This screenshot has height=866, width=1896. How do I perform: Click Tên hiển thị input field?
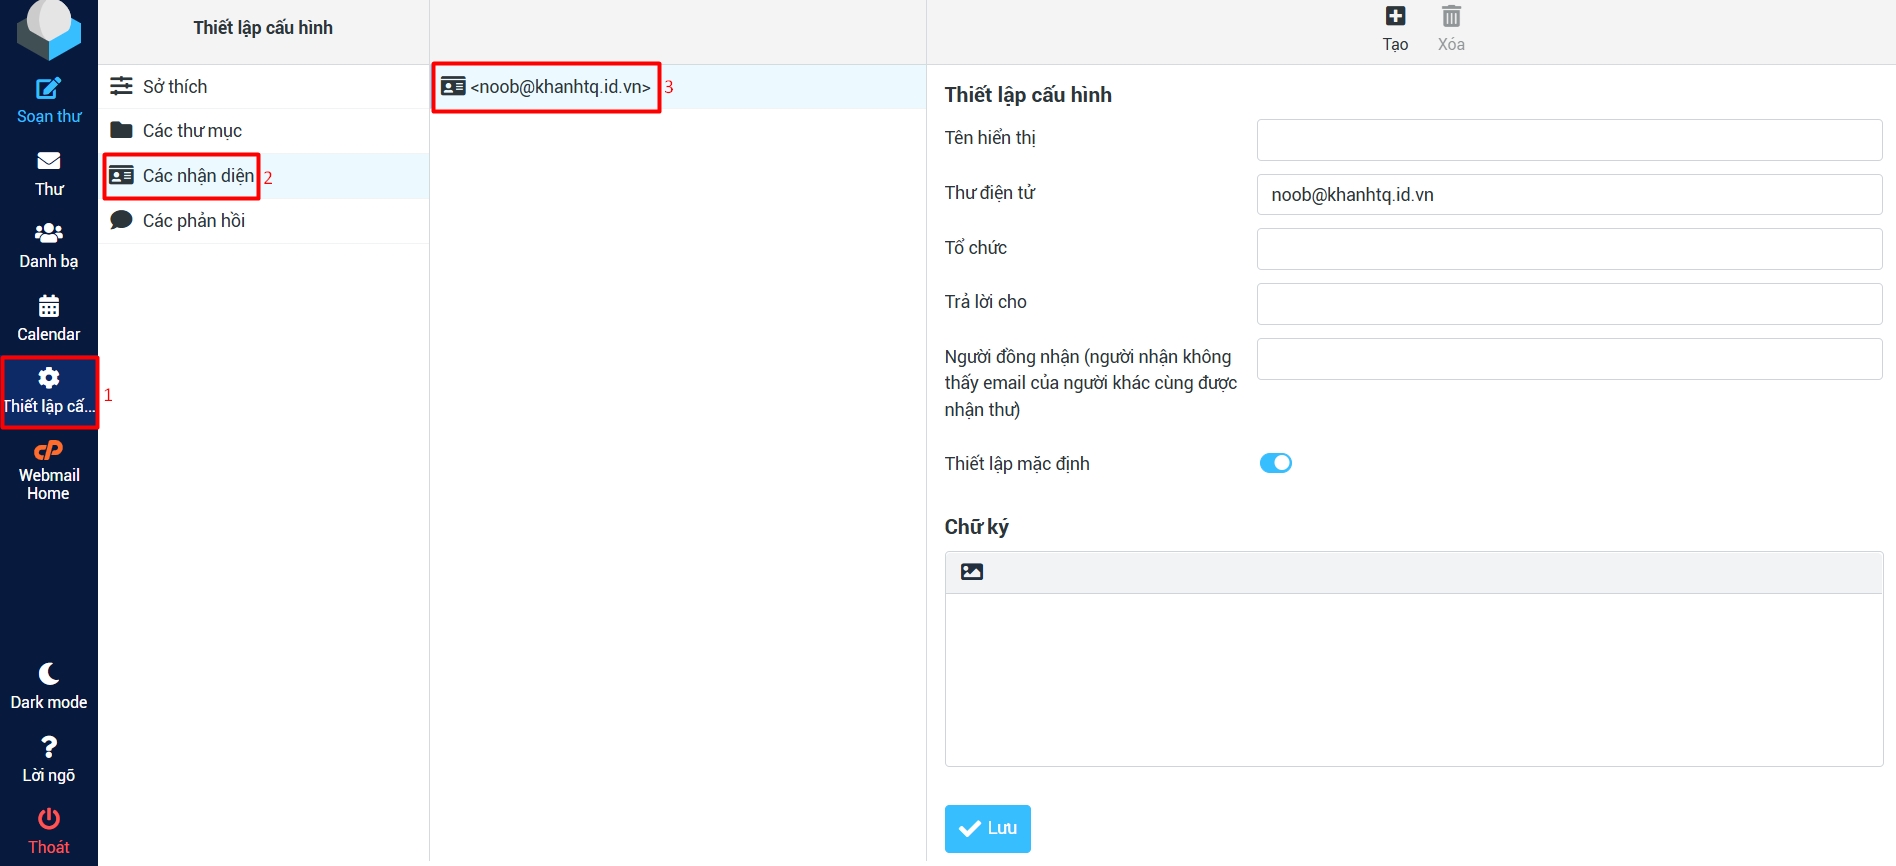[1568, 140]
